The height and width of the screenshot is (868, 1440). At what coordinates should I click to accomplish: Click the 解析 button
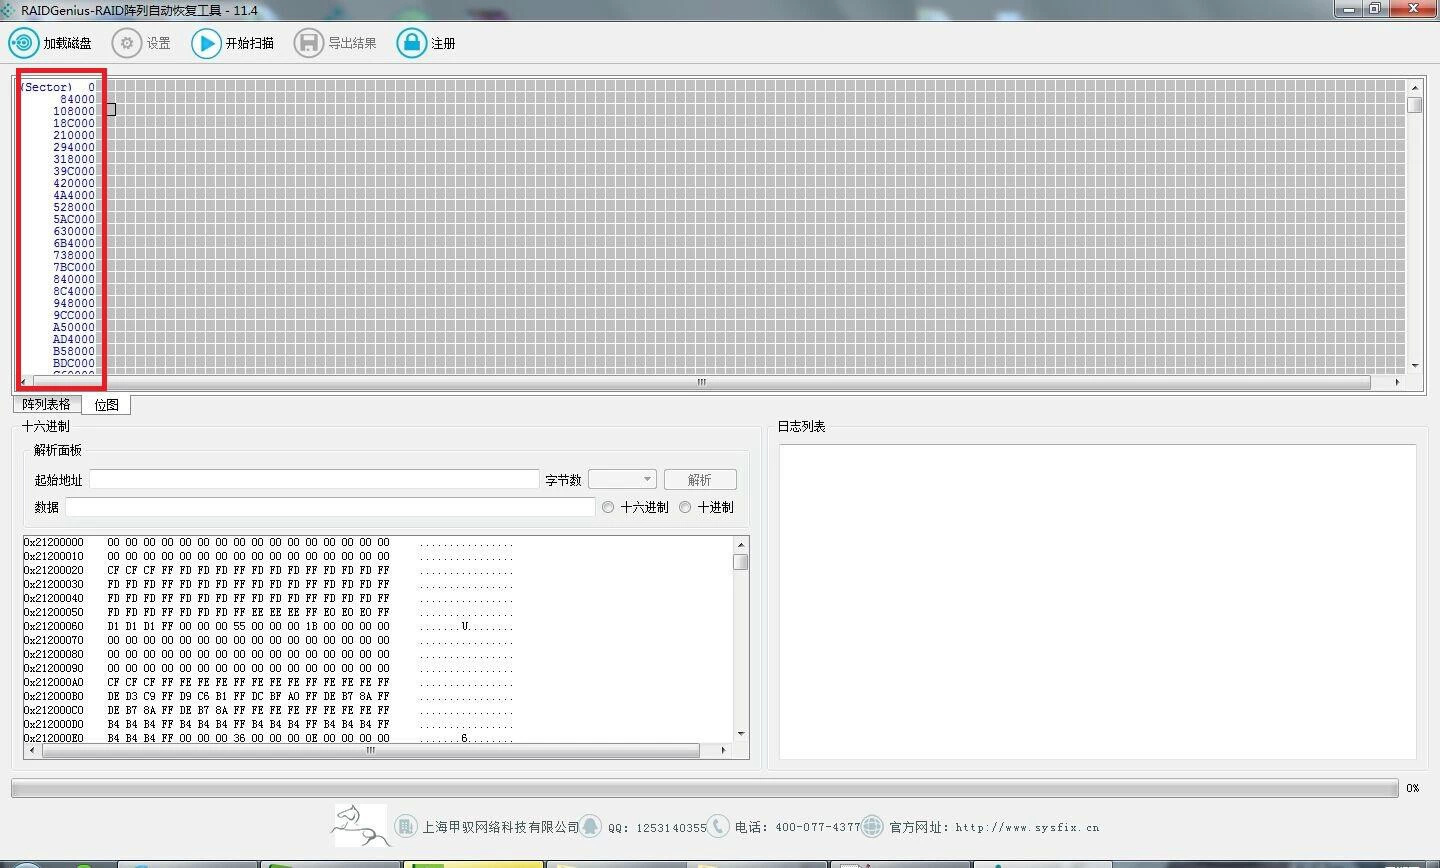click(x=700, y=480)
